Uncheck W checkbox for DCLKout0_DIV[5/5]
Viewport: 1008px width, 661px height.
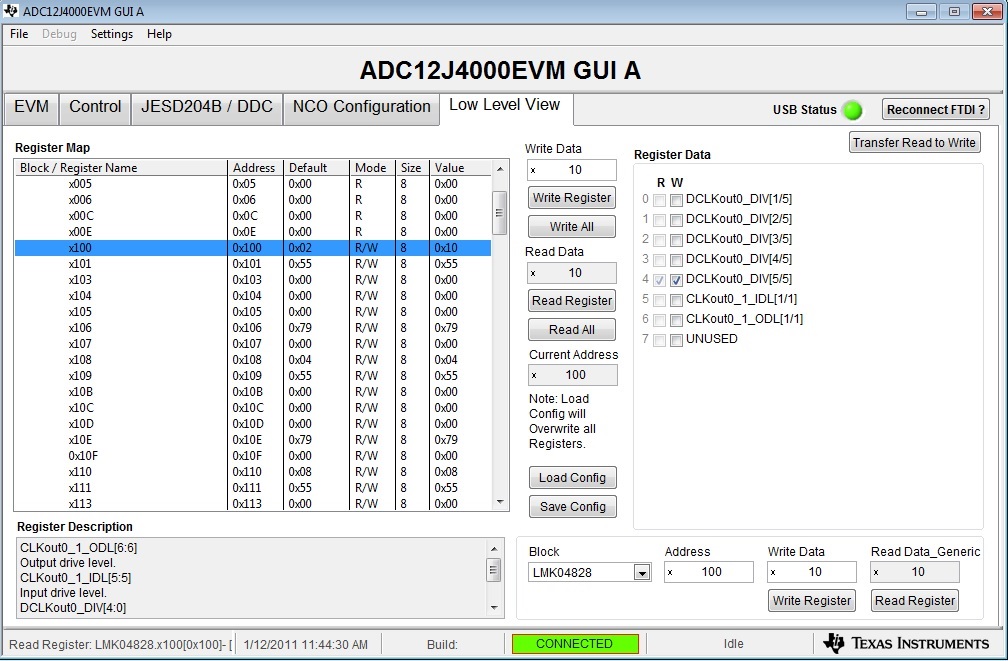(x=676, y=280)
